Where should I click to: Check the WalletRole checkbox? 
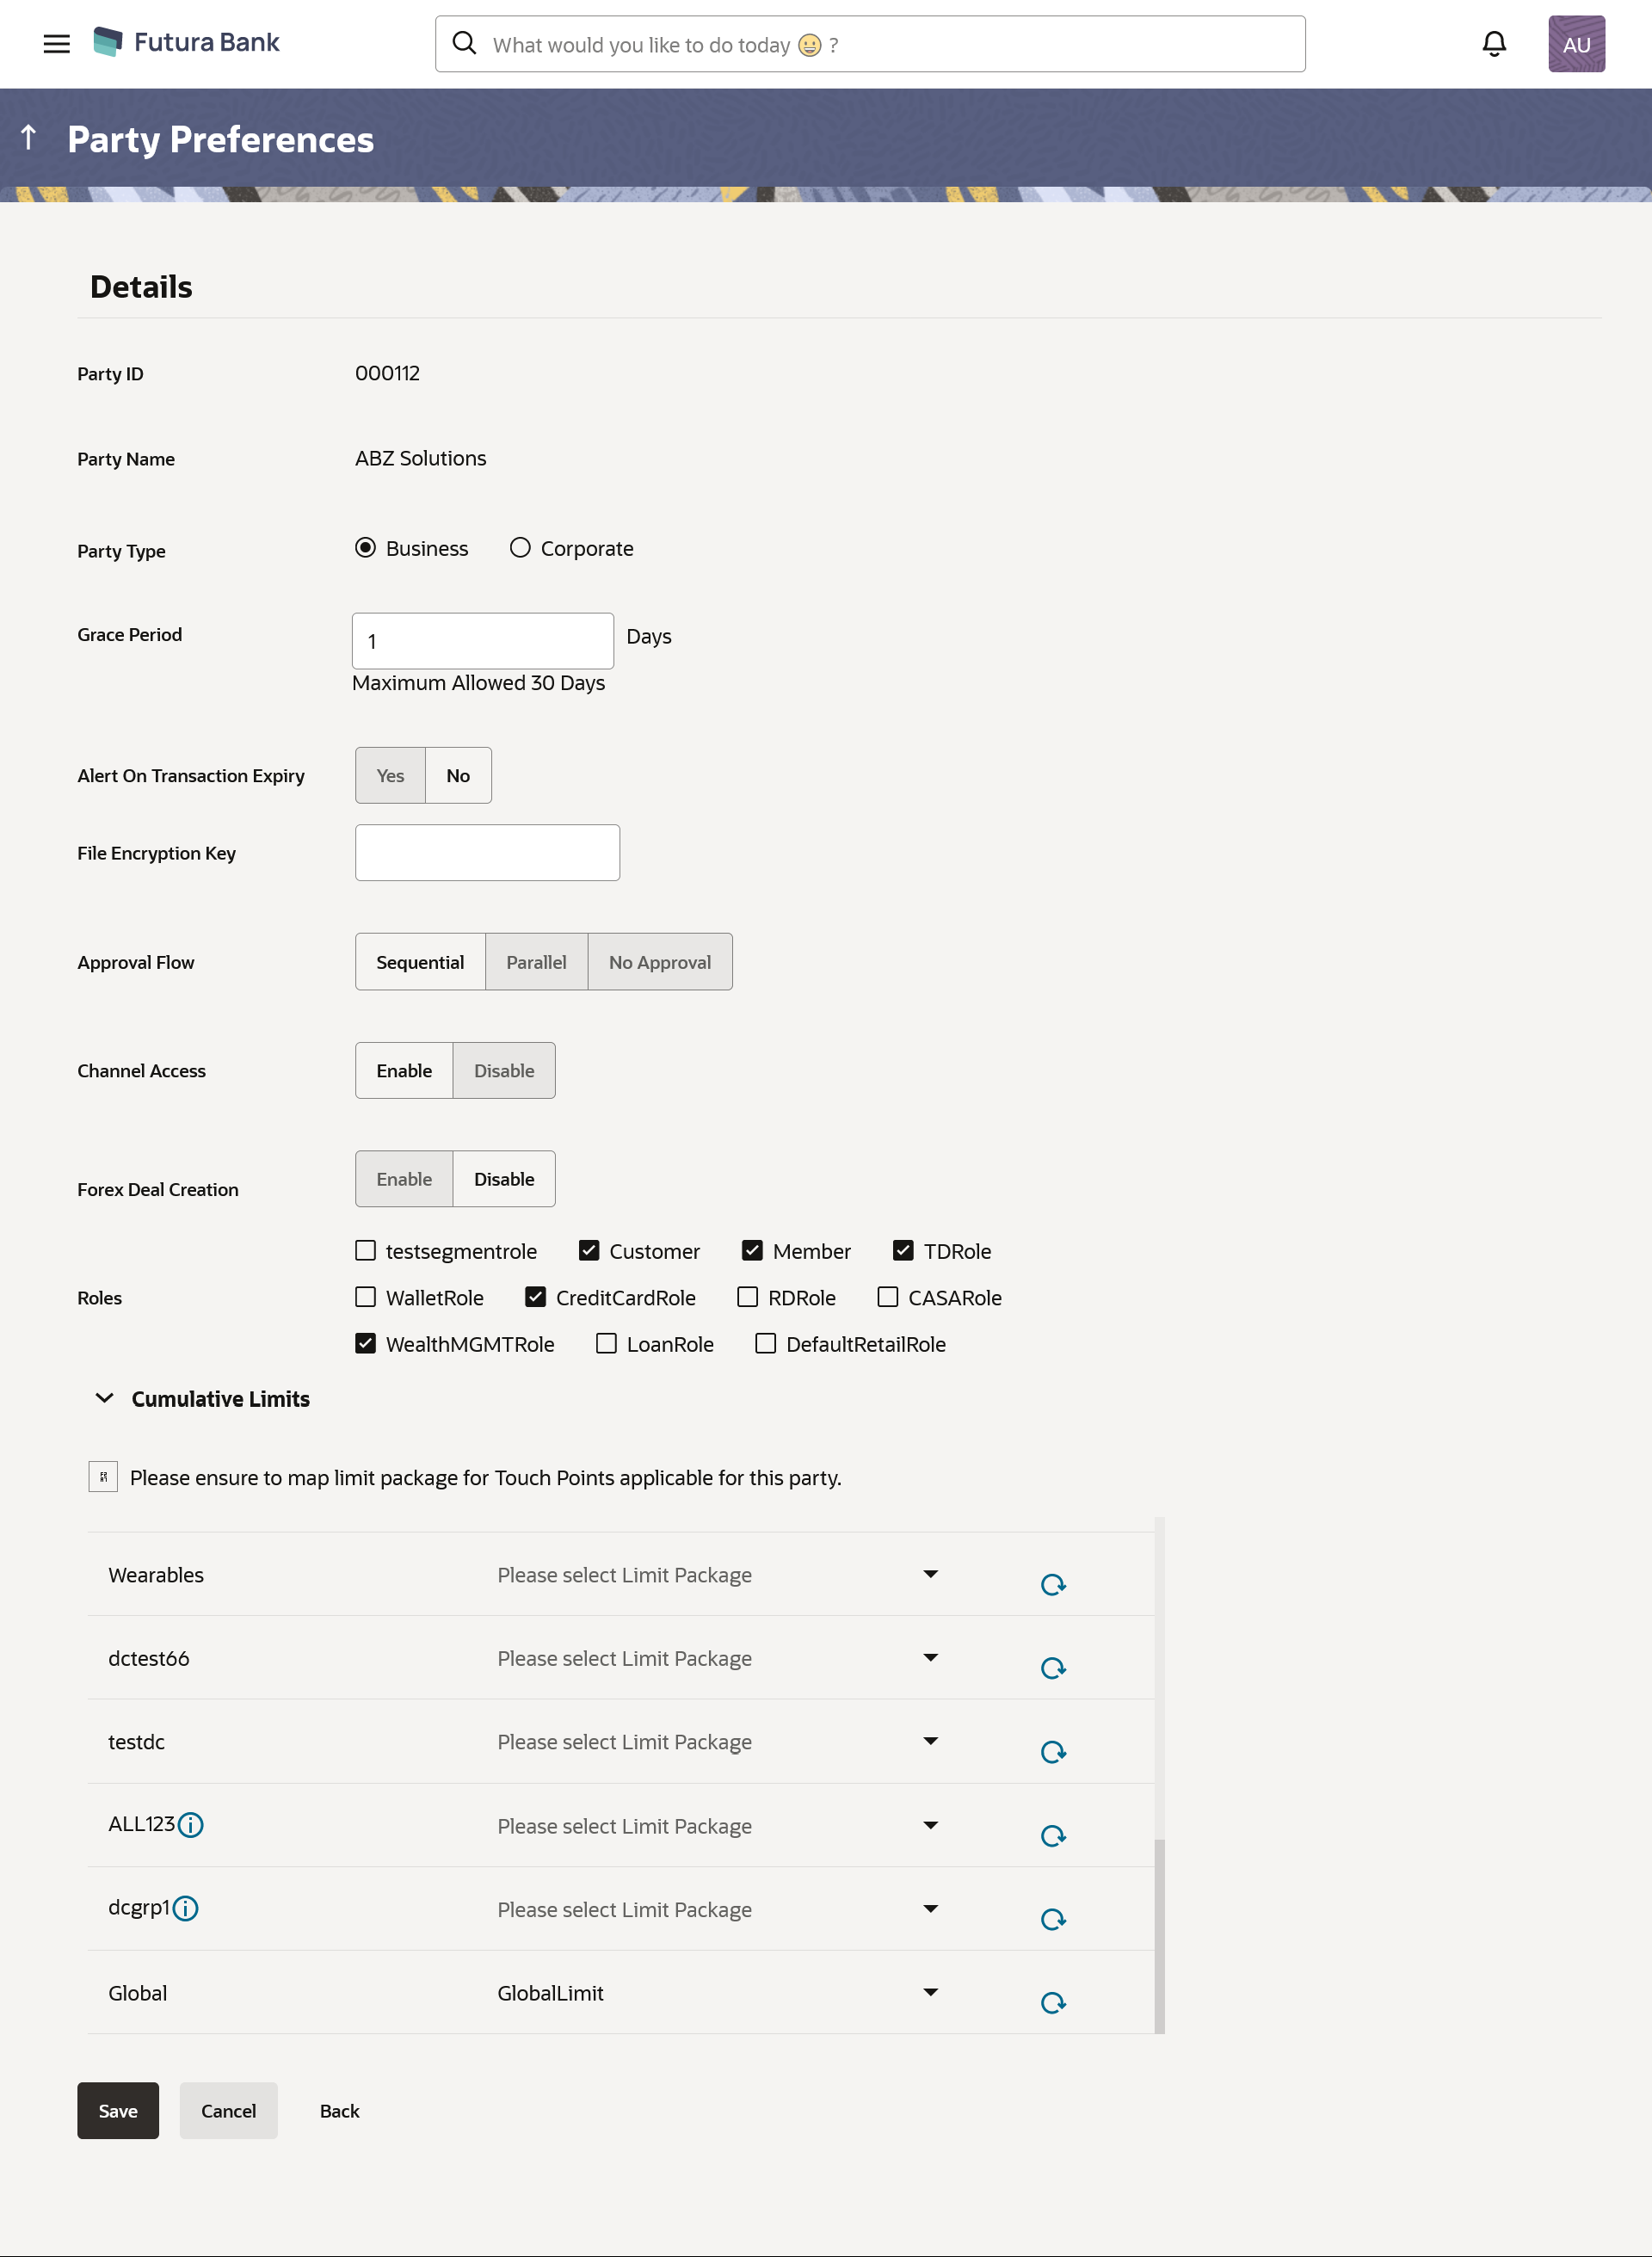point(366,1297)
